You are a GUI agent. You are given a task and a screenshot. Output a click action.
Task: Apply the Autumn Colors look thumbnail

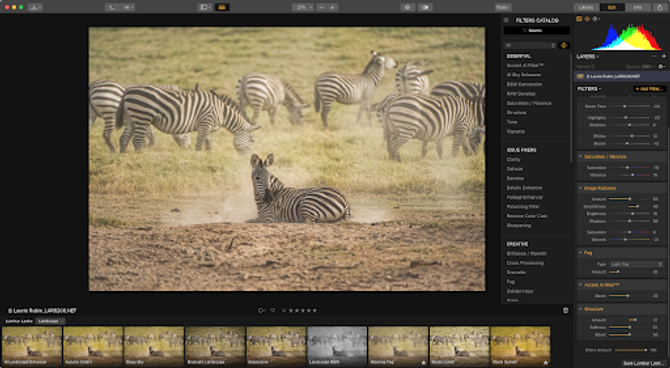pos(93,346)
